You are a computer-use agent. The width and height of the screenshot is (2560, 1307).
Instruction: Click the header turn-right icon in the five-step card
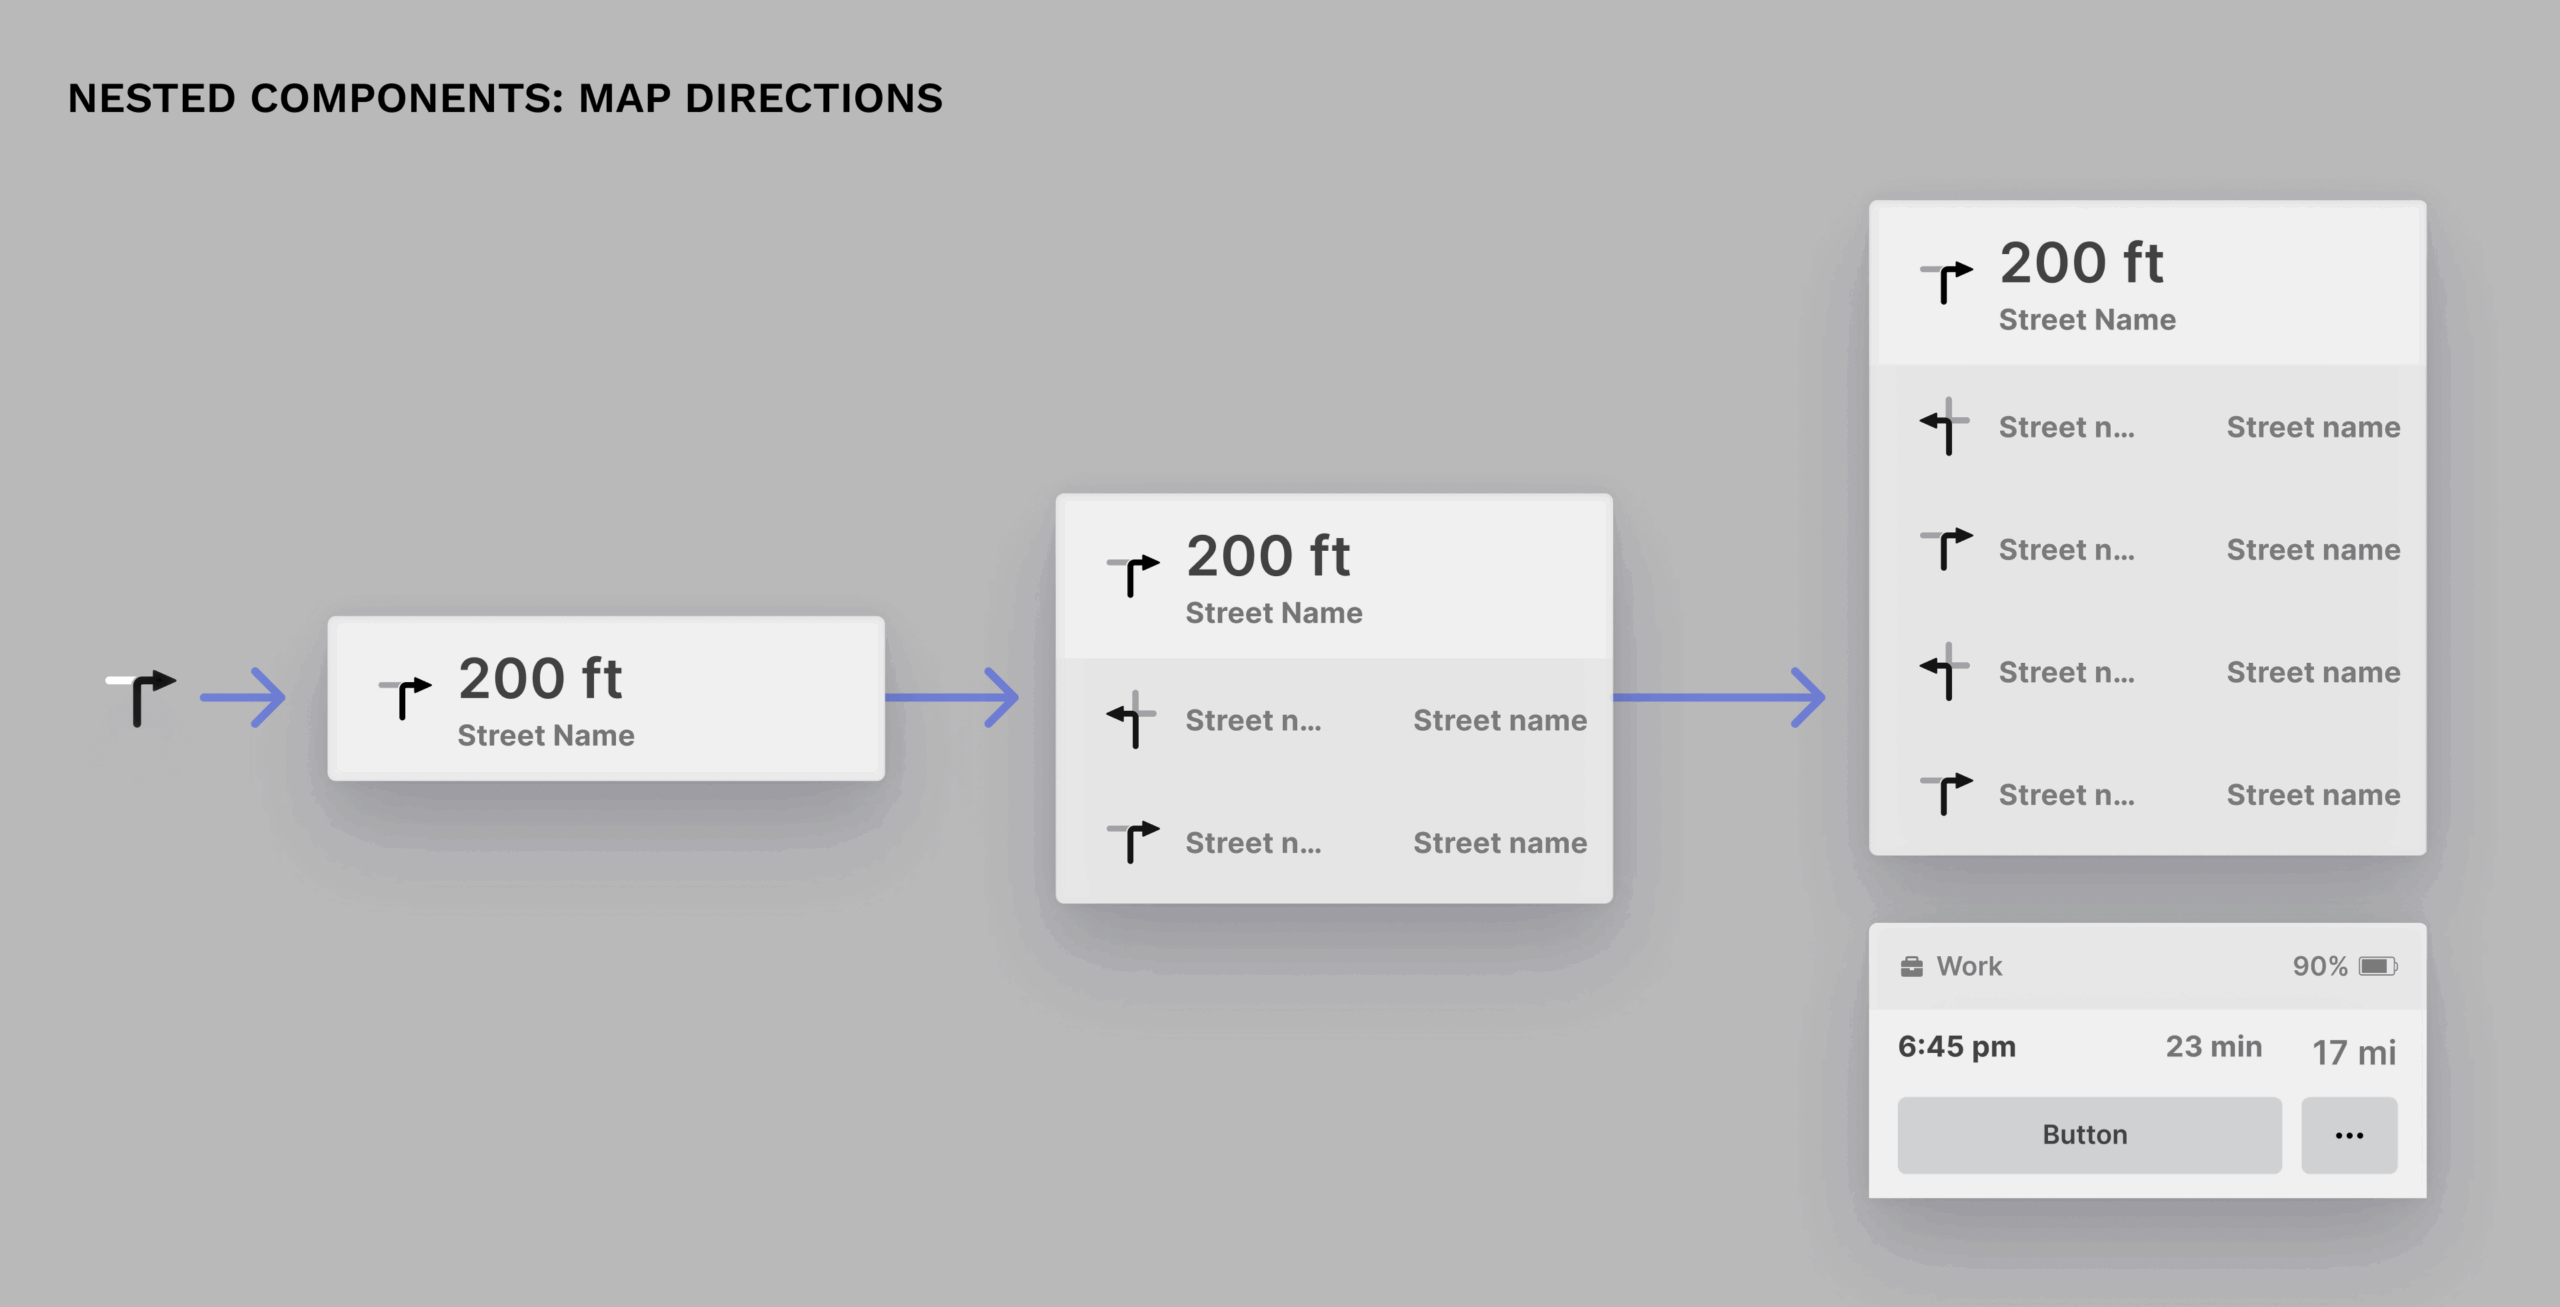pyautogui.click(x=1946, y=281)
